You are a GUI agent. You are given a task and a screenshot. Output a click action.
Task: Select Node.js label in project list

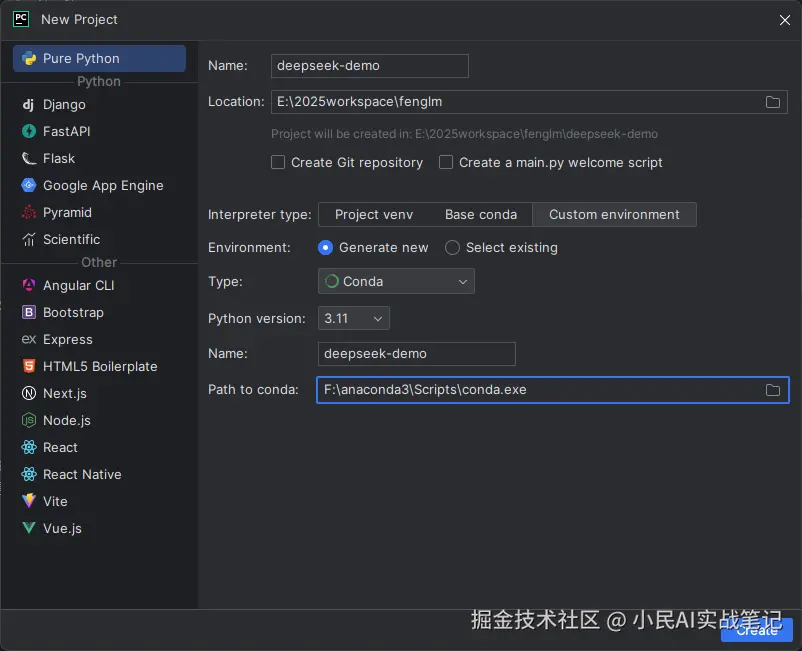click(x=67, y=420)
